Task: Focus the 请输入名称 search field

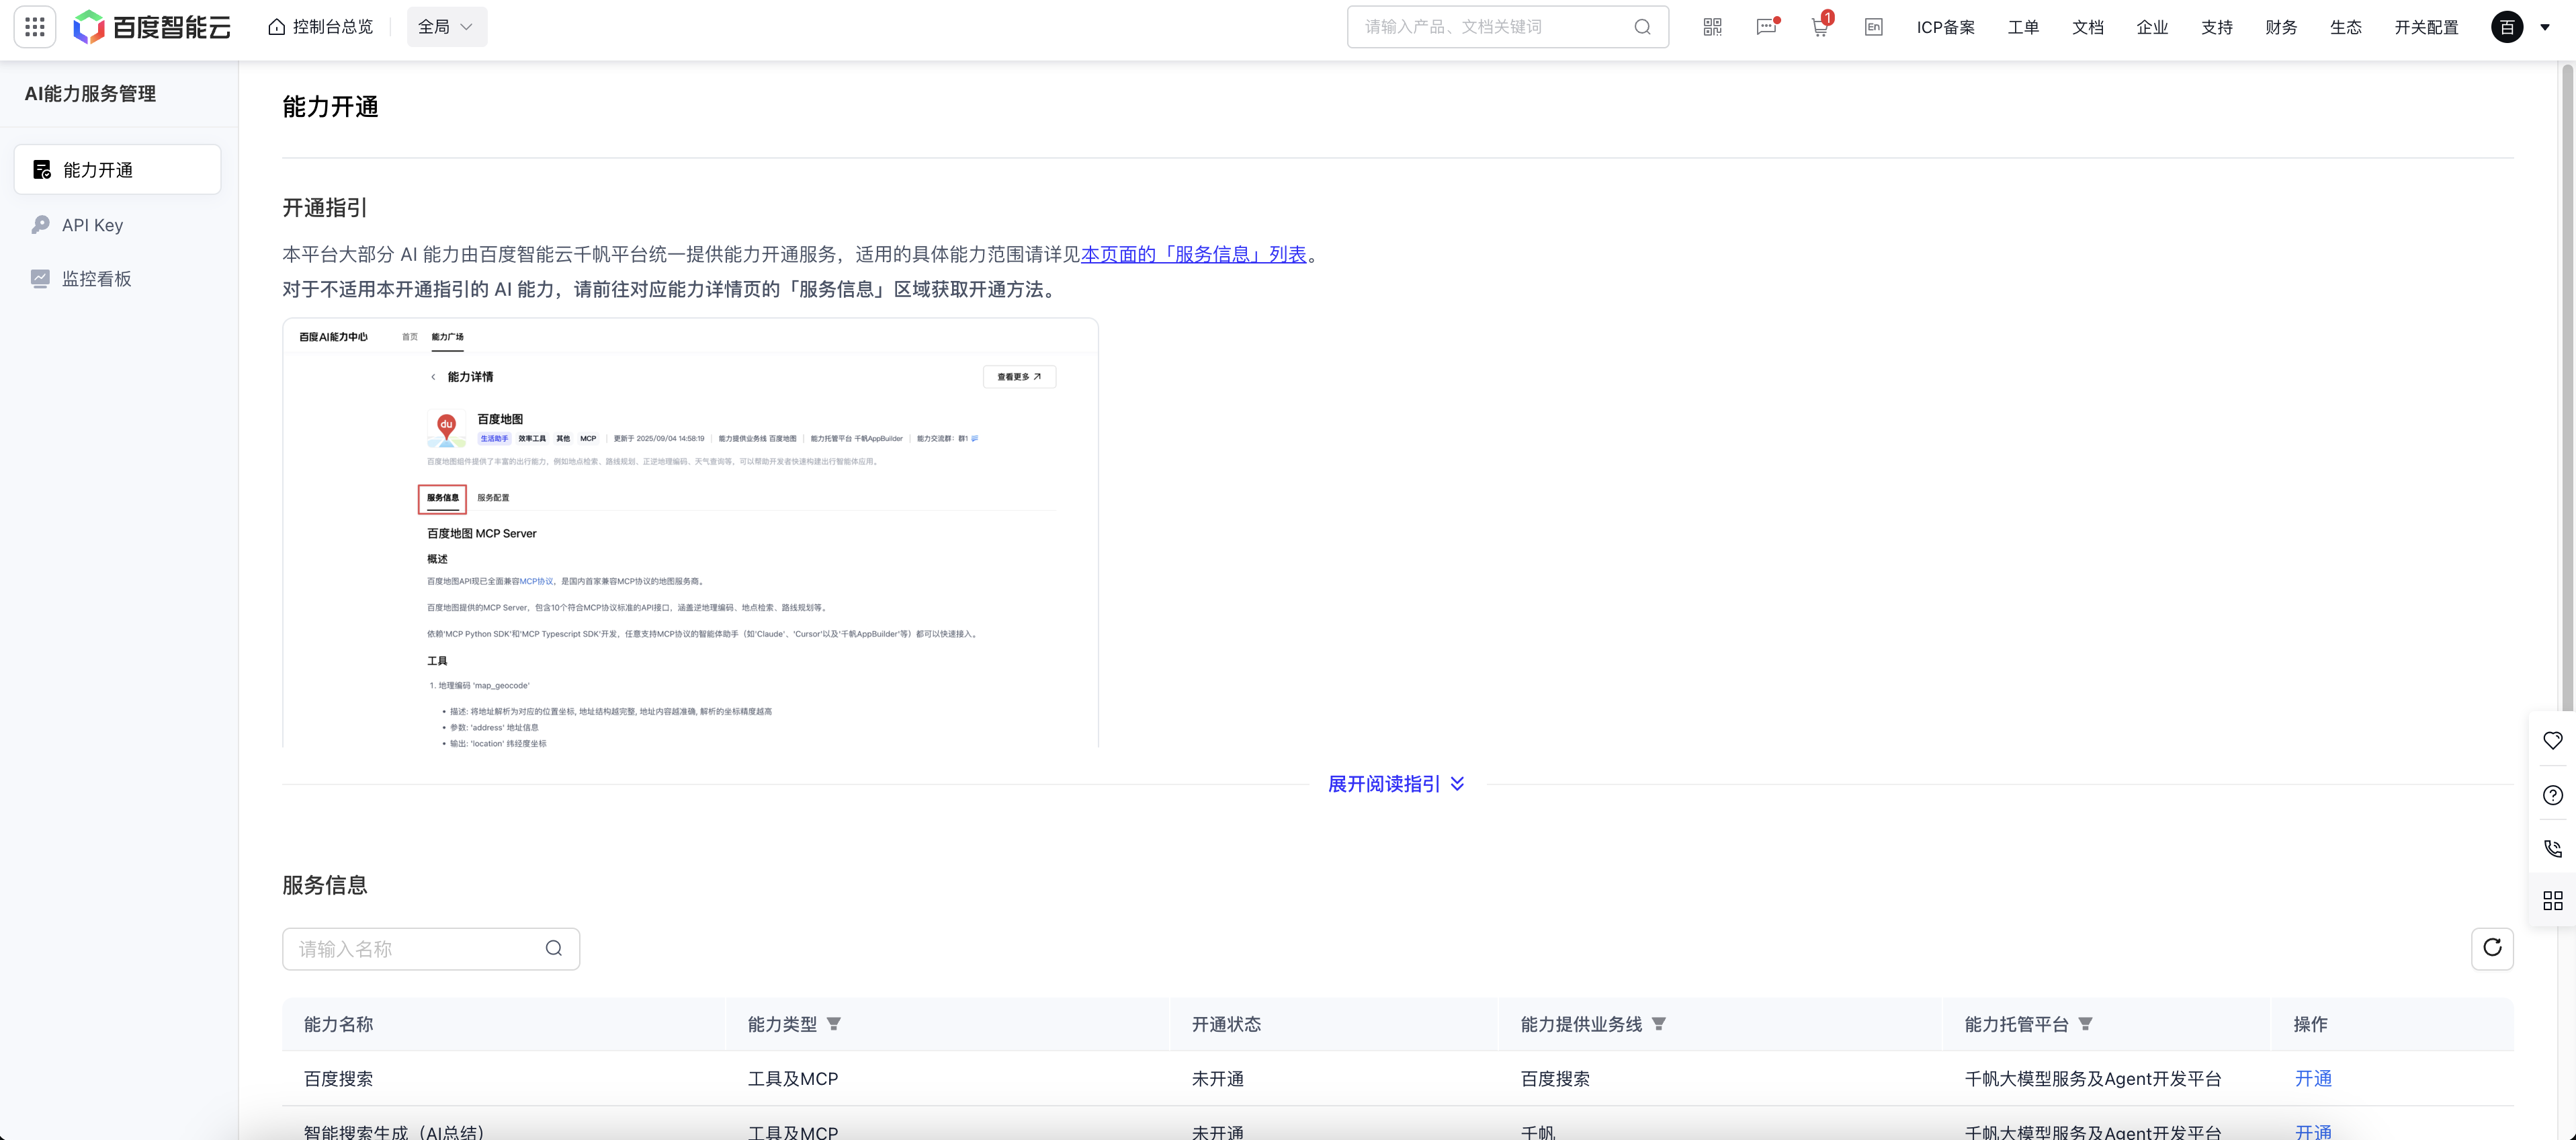Action: coord(431,949)
